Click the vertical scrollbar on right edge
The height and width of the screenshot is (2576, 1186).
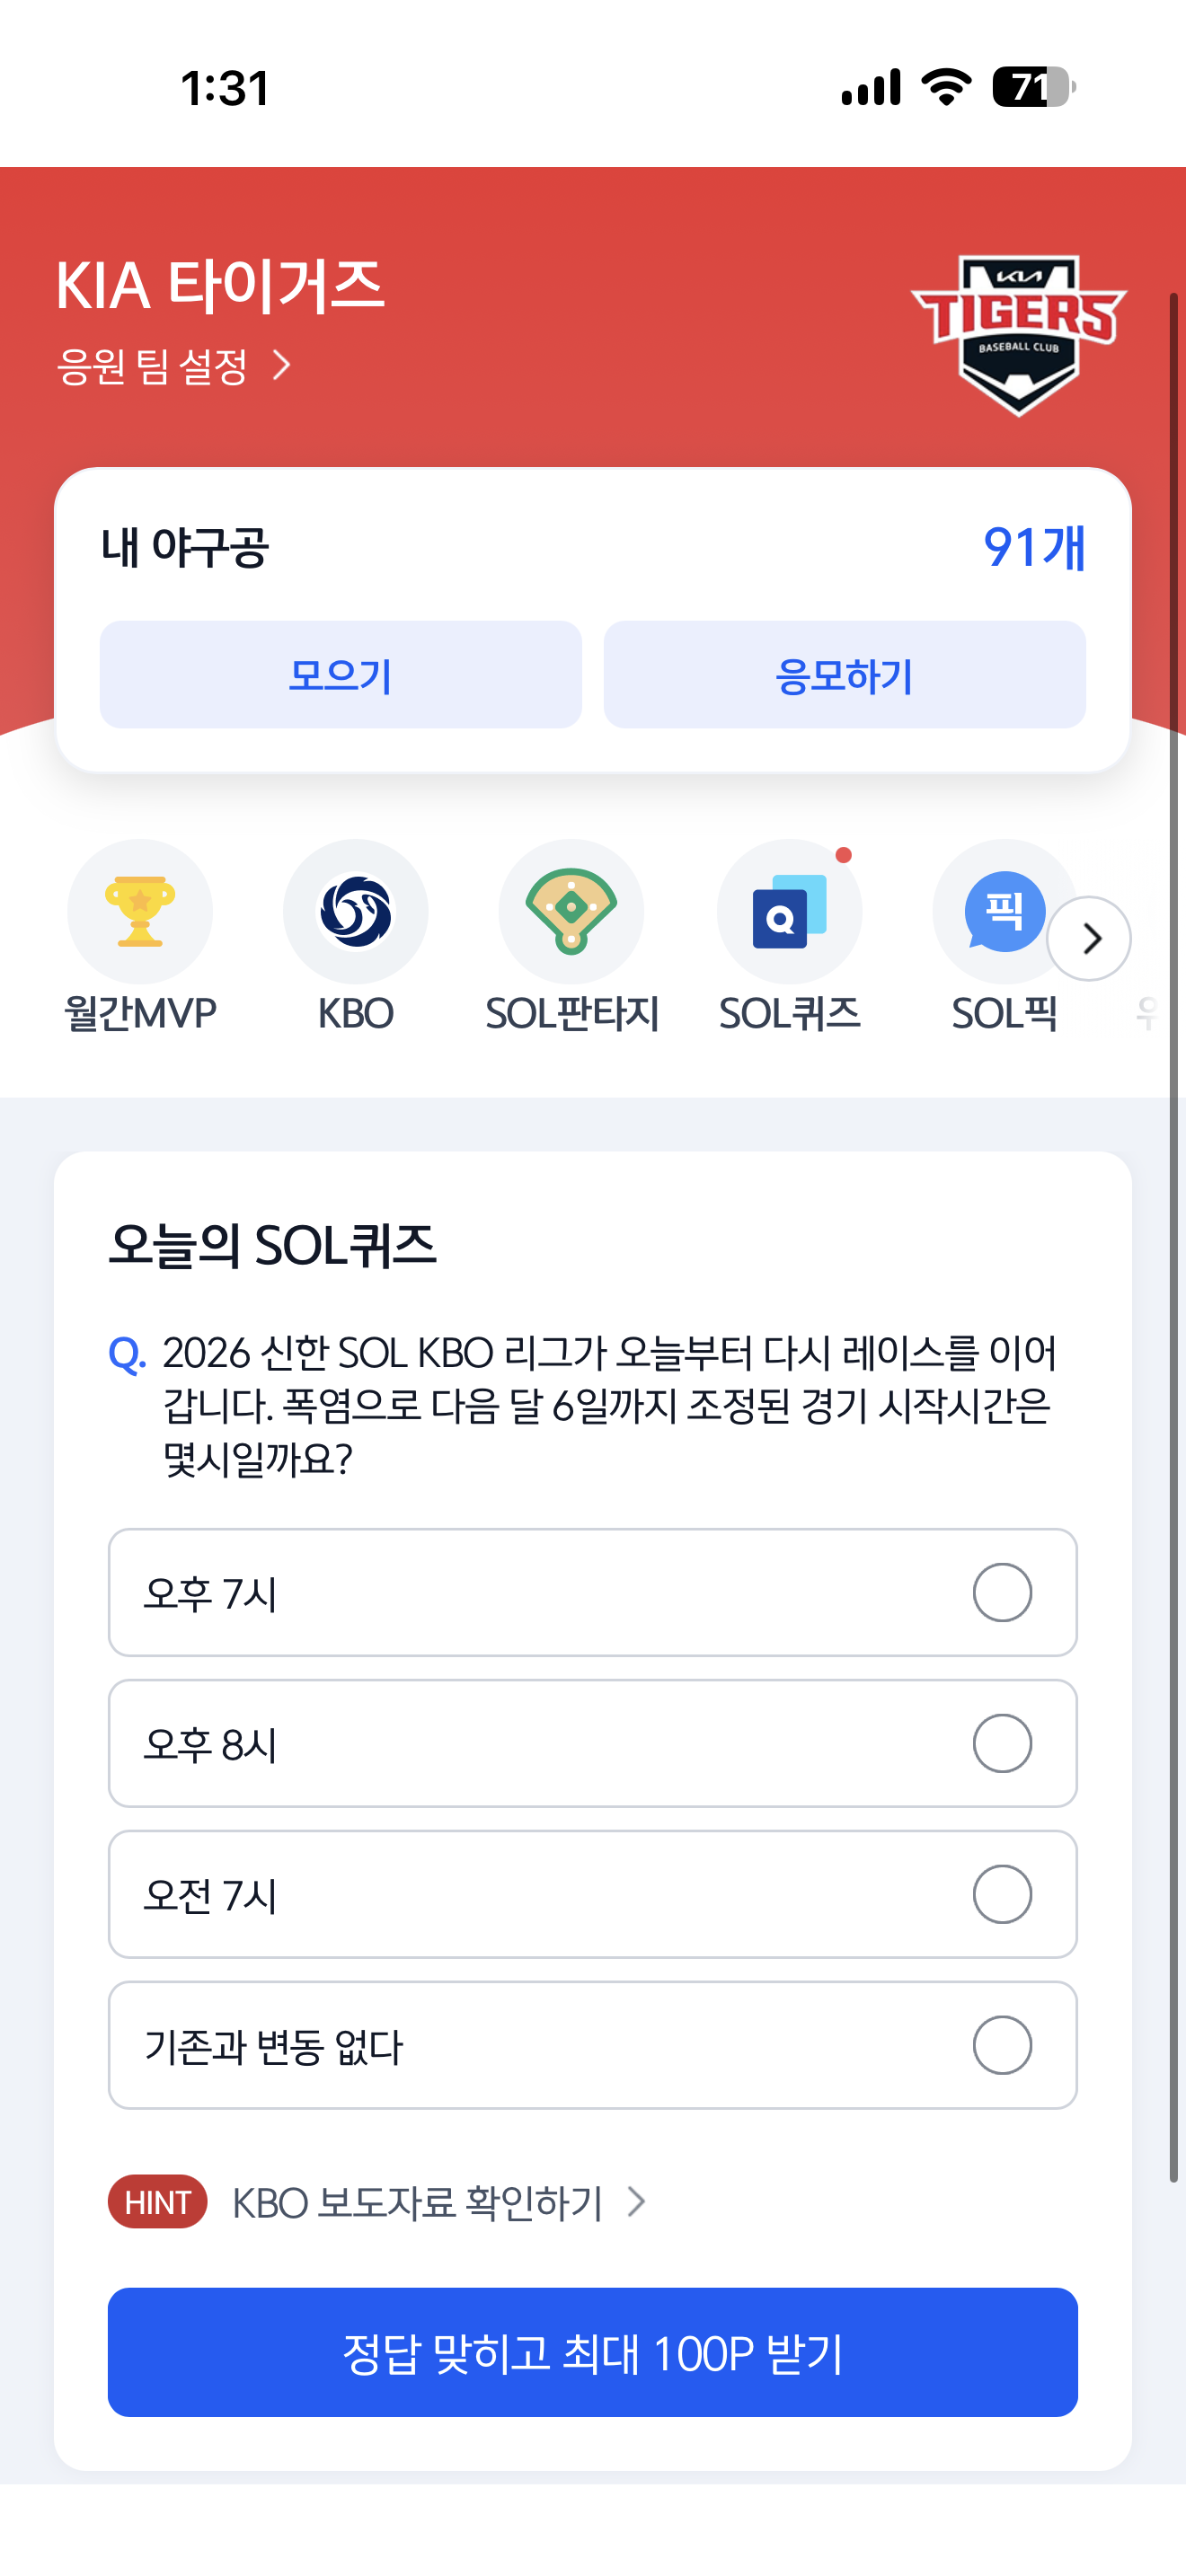[x=1174, y=1236]
